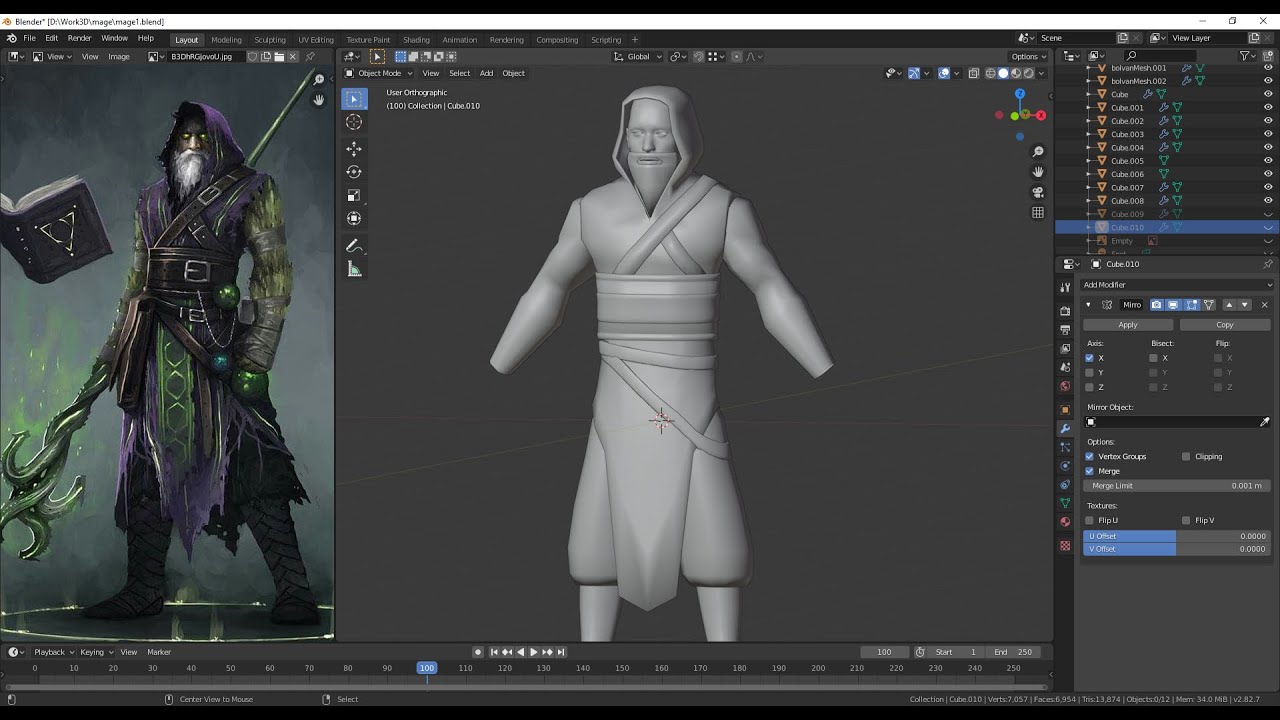Open the File menu
This screenshot has height=720, width=1280.
pyautogui.click(x=30, y=38)
